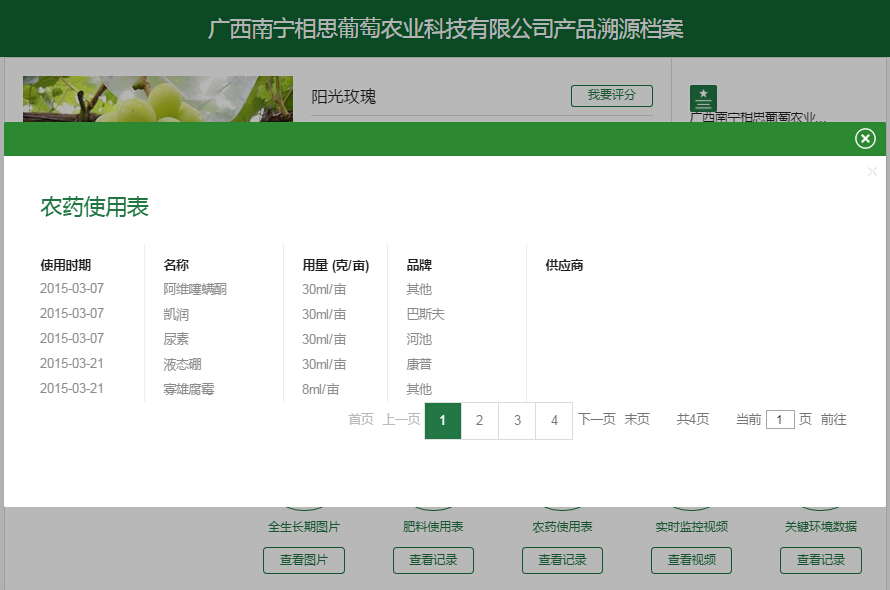This screenshot has width=890, height=590.
Task: Open 查看记录 under 关键环境数据
Action: [x=821, y=560]
